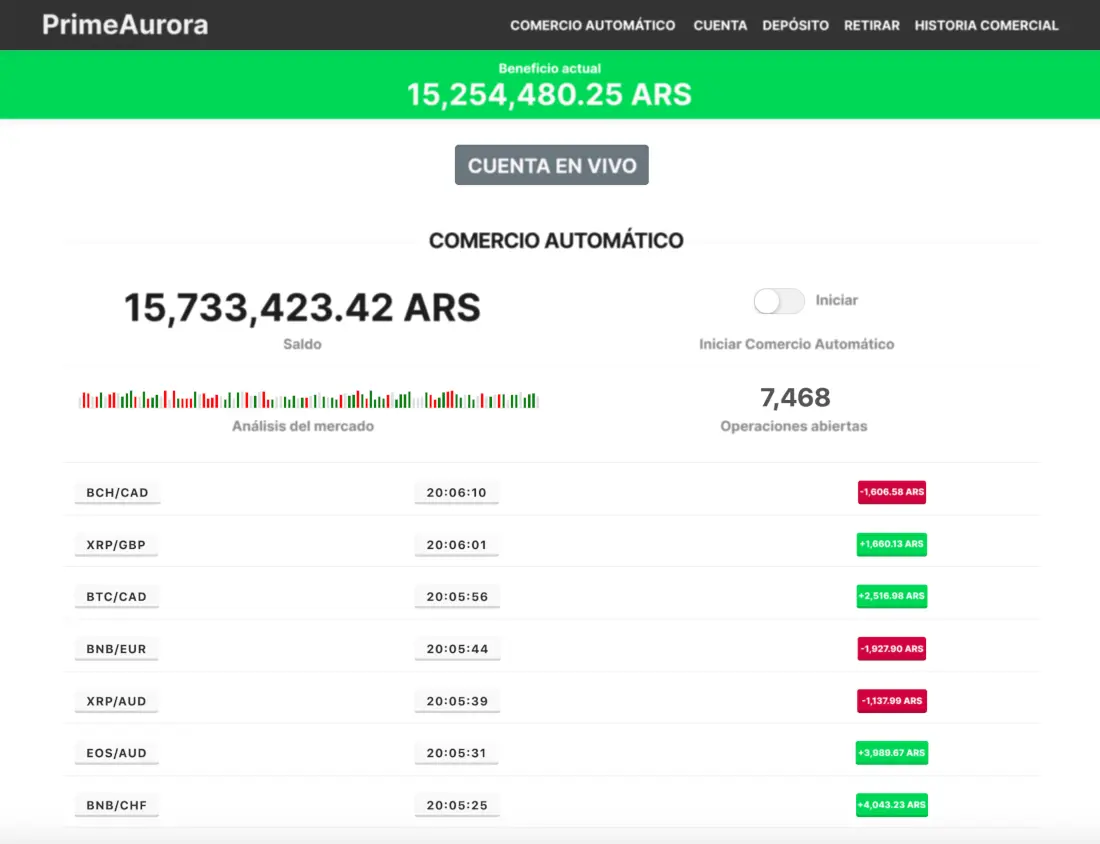Select the BCH/CAD pair label

(x=116, y=493)
